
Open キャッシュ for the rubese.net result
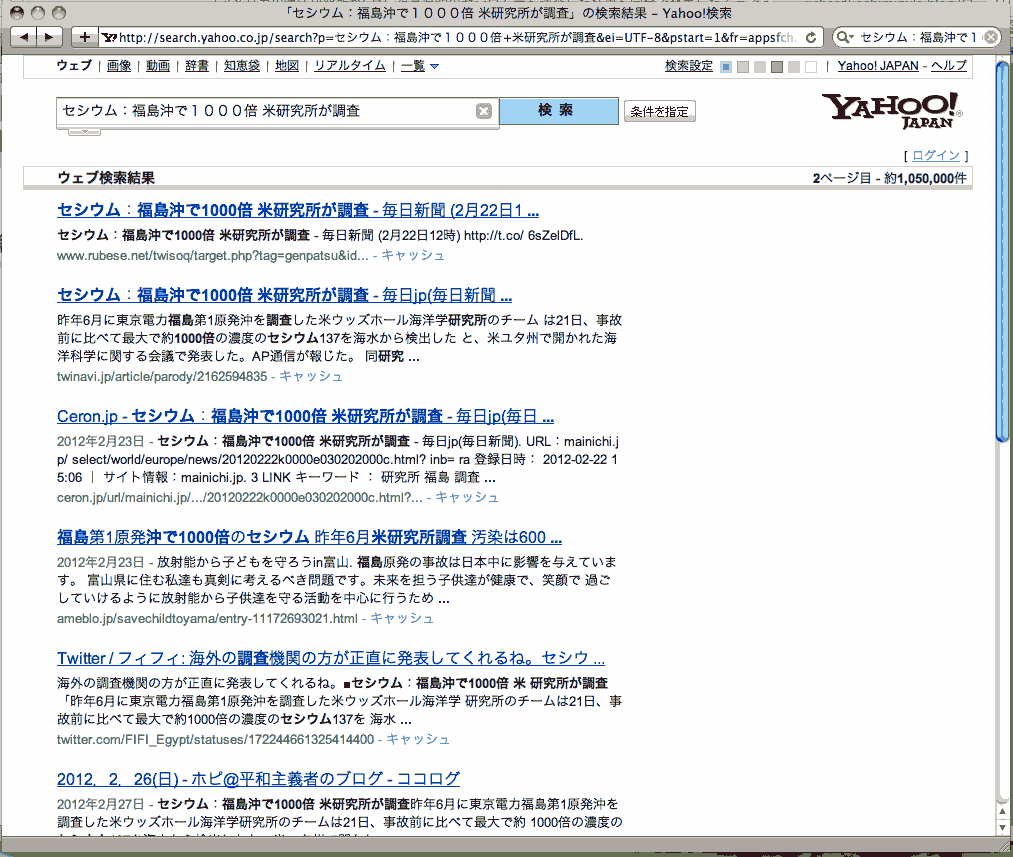pyautogui.click(x=413, y=256)
